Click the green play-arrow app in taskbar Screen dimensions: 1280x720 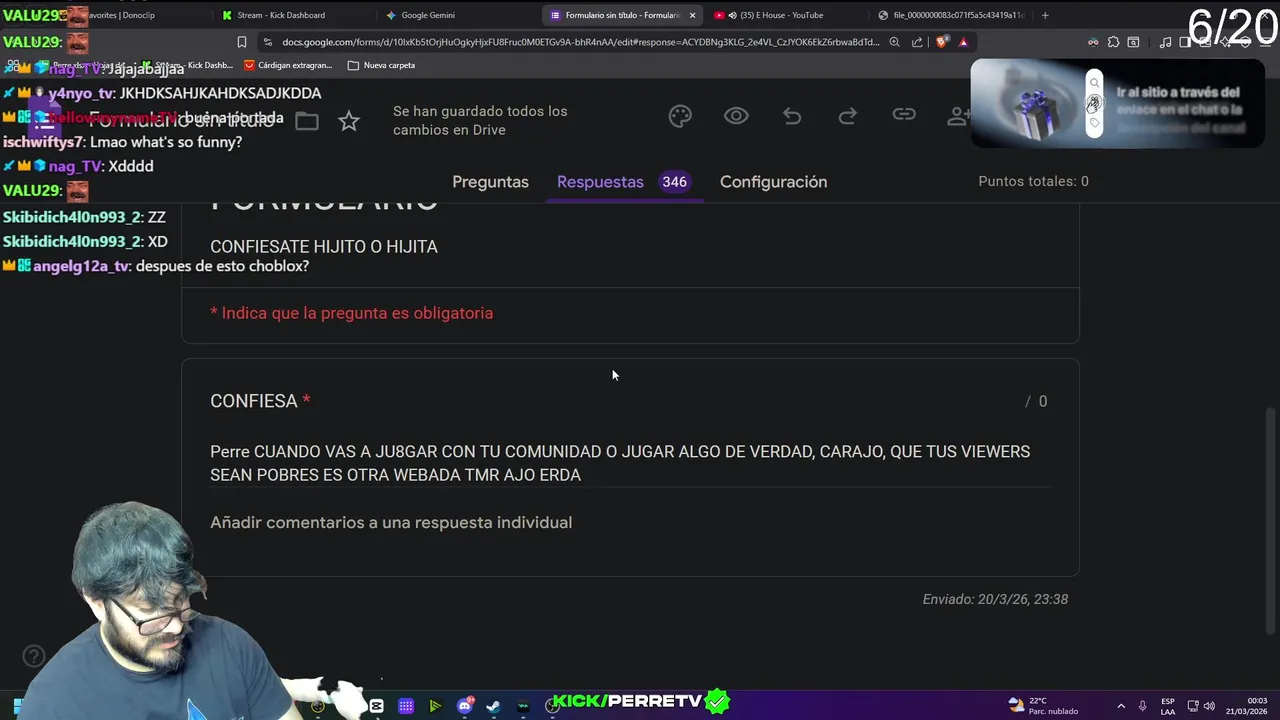point(435,706)
